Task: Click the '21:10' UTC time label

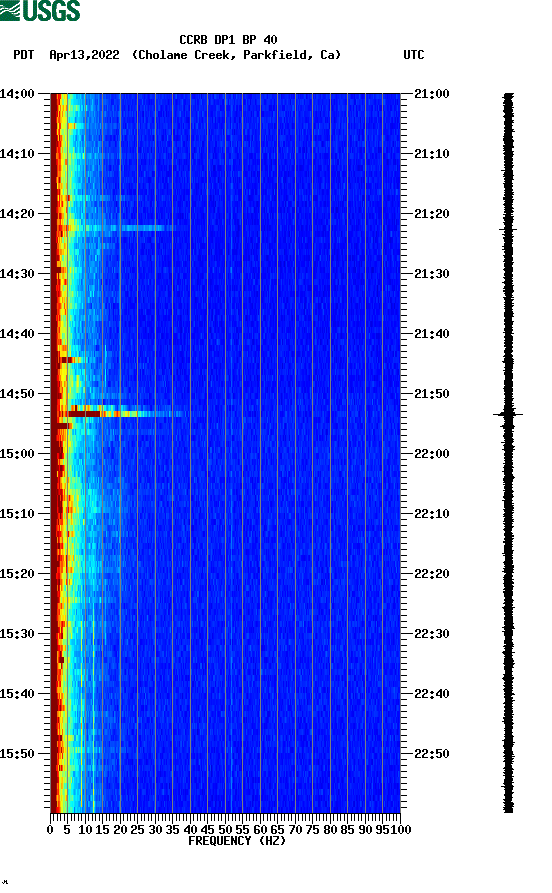Action: pos(432,154)
